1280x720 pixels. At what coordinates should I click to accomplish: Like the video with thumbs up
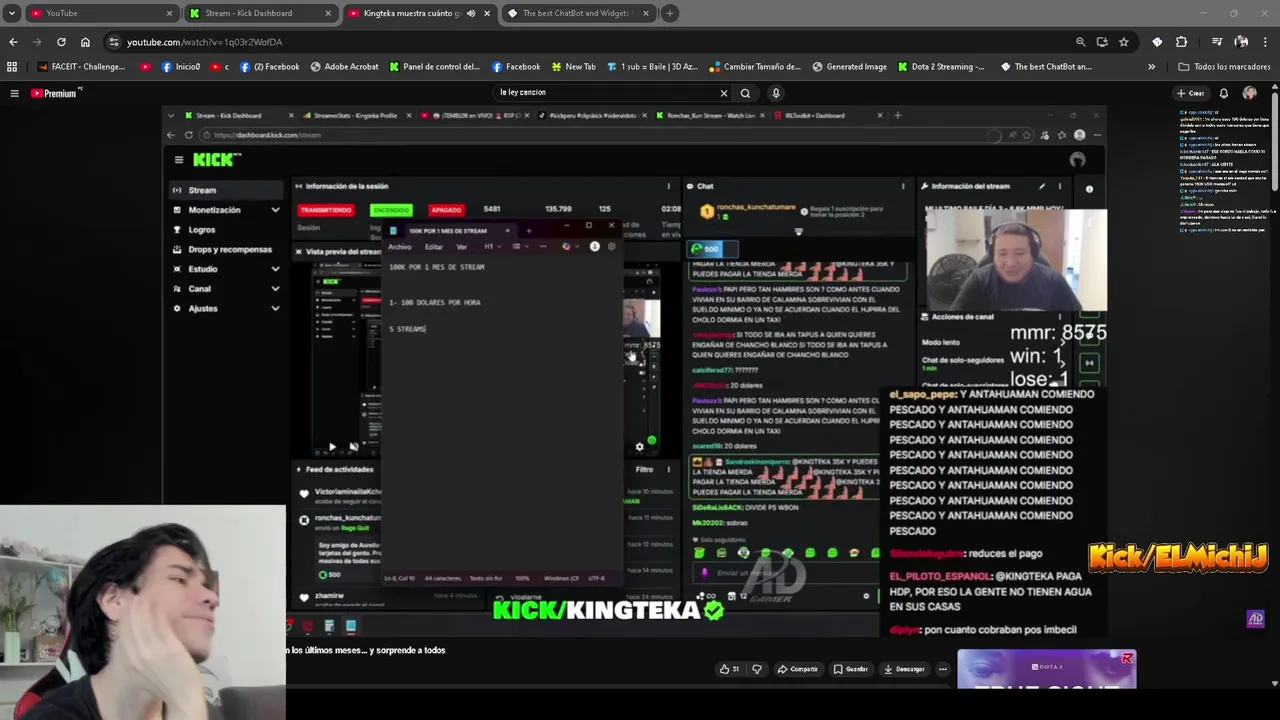(730, 669)
